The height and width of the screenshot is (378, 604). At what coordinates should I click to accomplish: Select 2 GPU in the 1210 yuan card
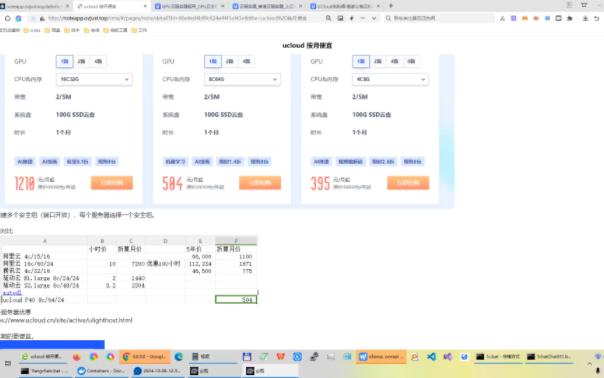tap(82, 61)
